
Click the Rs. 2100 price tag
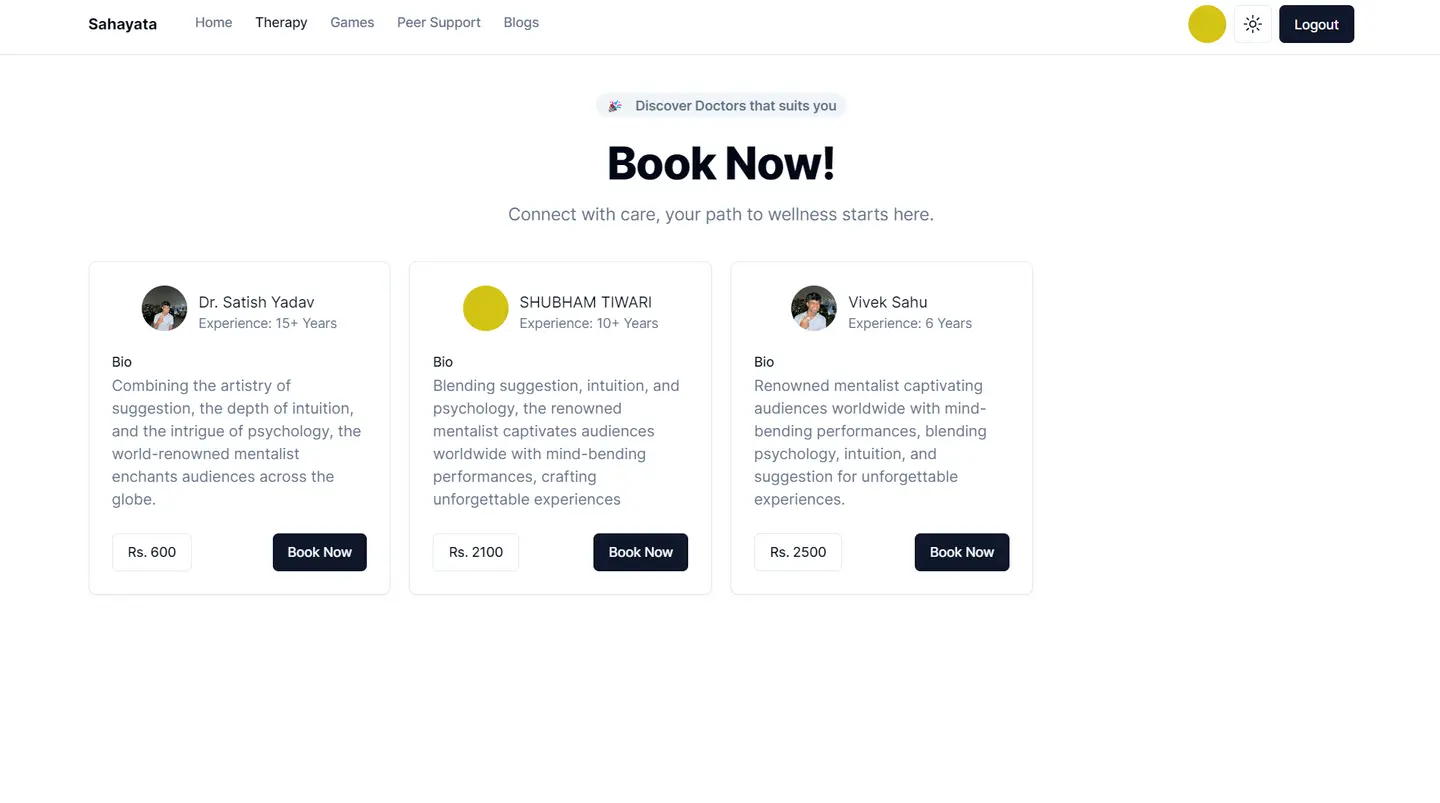pyautogui.click(x=476, y=552)
